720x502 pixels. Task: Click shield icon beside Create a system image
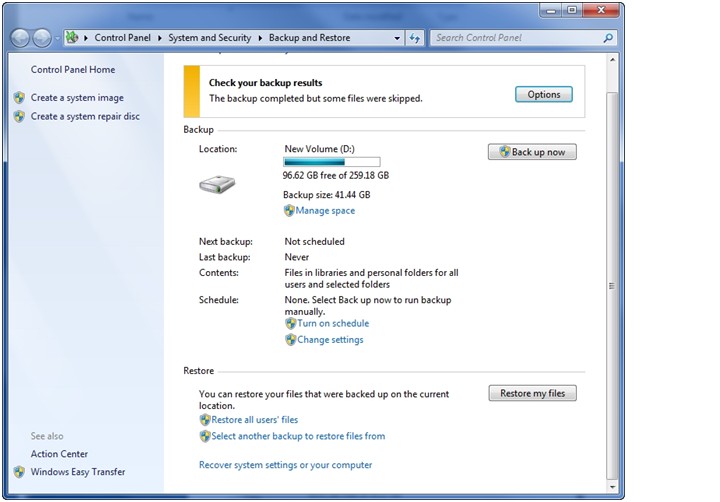(x=19, y=98)
